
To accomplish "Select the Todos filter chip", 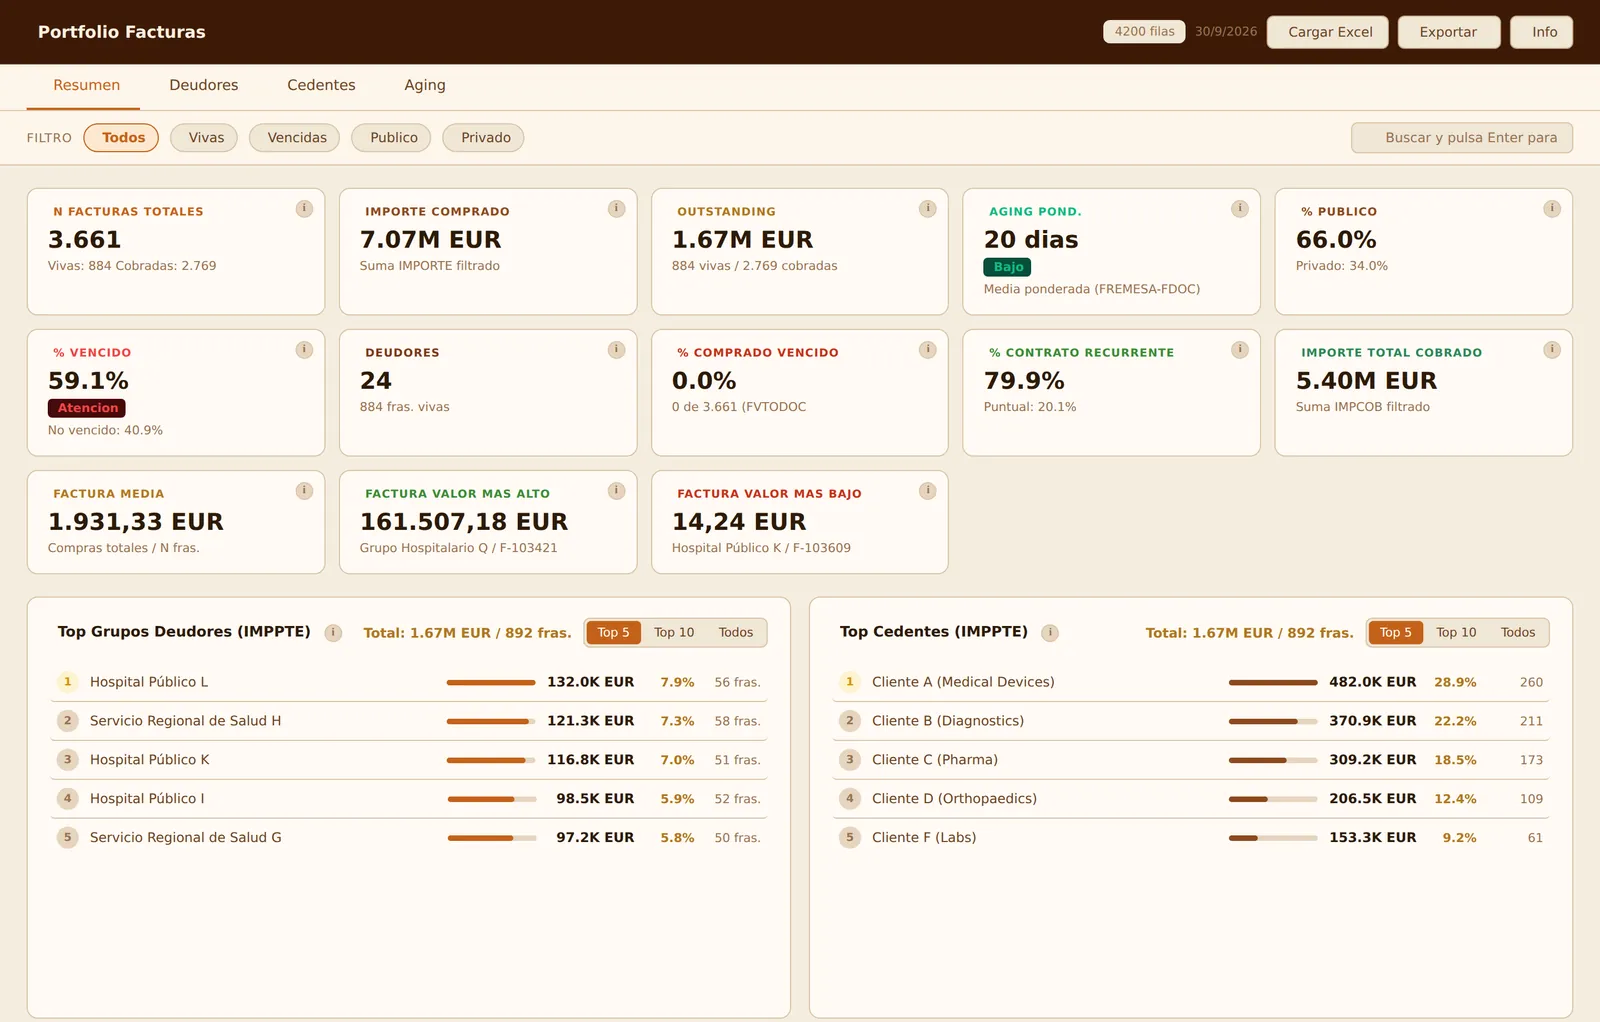I will pyautogui.click(x=121, y=138).
